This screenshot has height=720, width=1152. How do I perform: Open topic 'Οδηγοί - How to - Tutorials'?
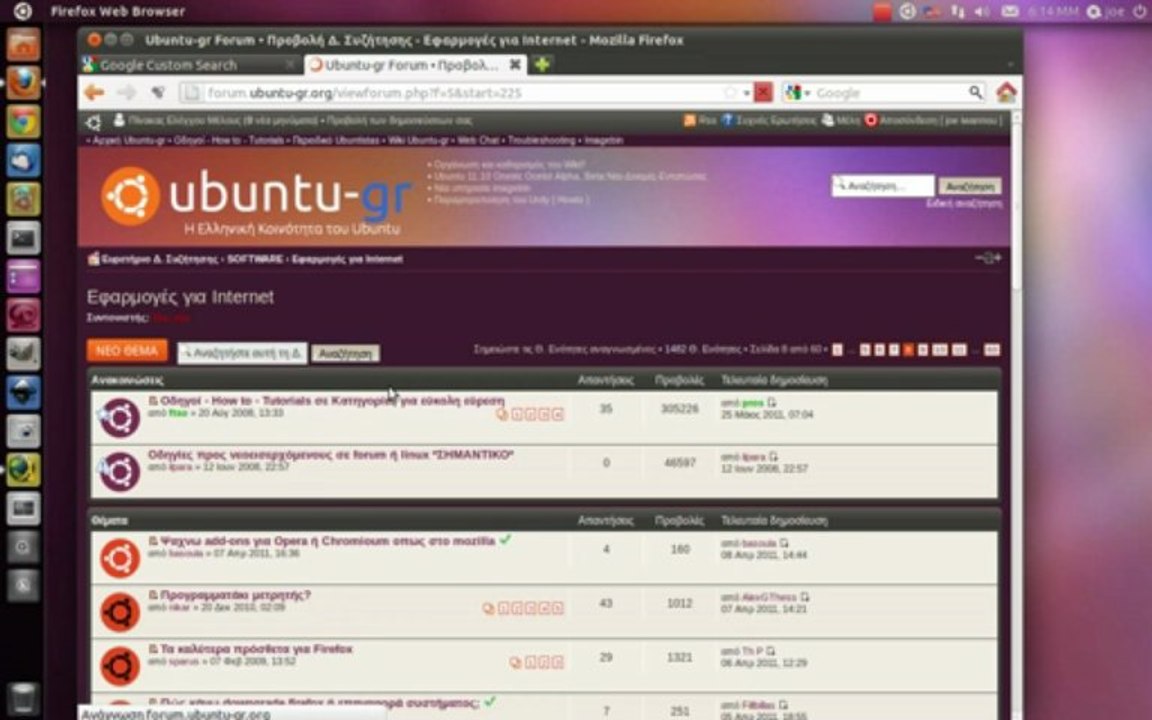(x=332, y=400)
